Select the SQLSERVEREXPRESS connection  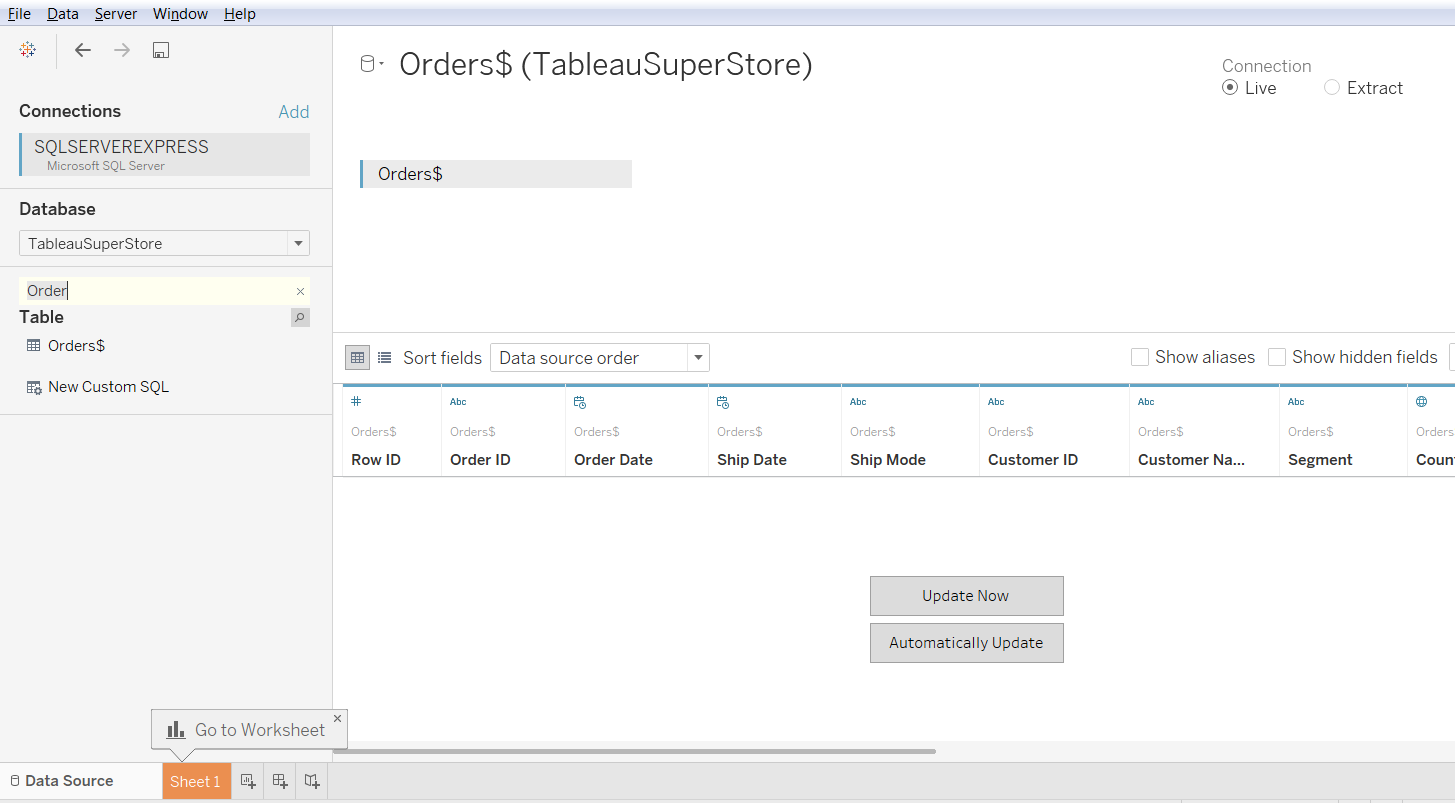(165, 155)
